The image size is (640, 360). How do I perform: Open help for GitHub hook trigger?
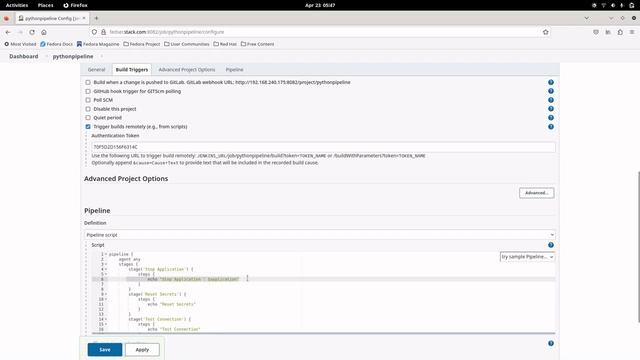[x=551, y=91]
